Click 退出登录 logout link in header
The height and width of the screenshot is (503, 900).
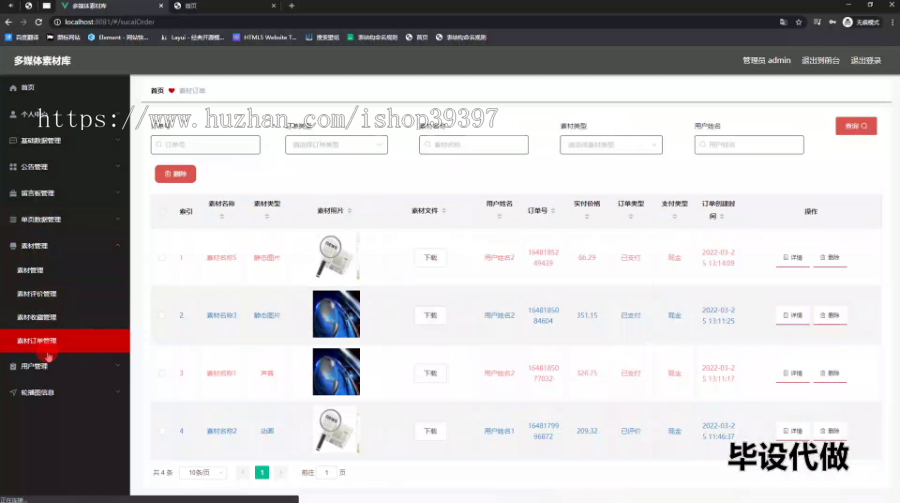[866, 60]
